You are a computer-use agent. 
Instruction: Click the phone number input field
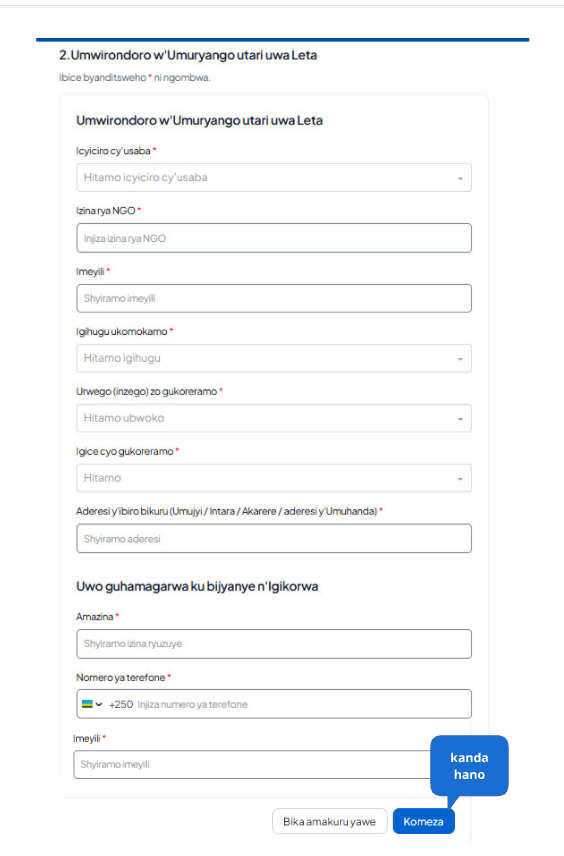pyautogui.click(x=302, y=704)
